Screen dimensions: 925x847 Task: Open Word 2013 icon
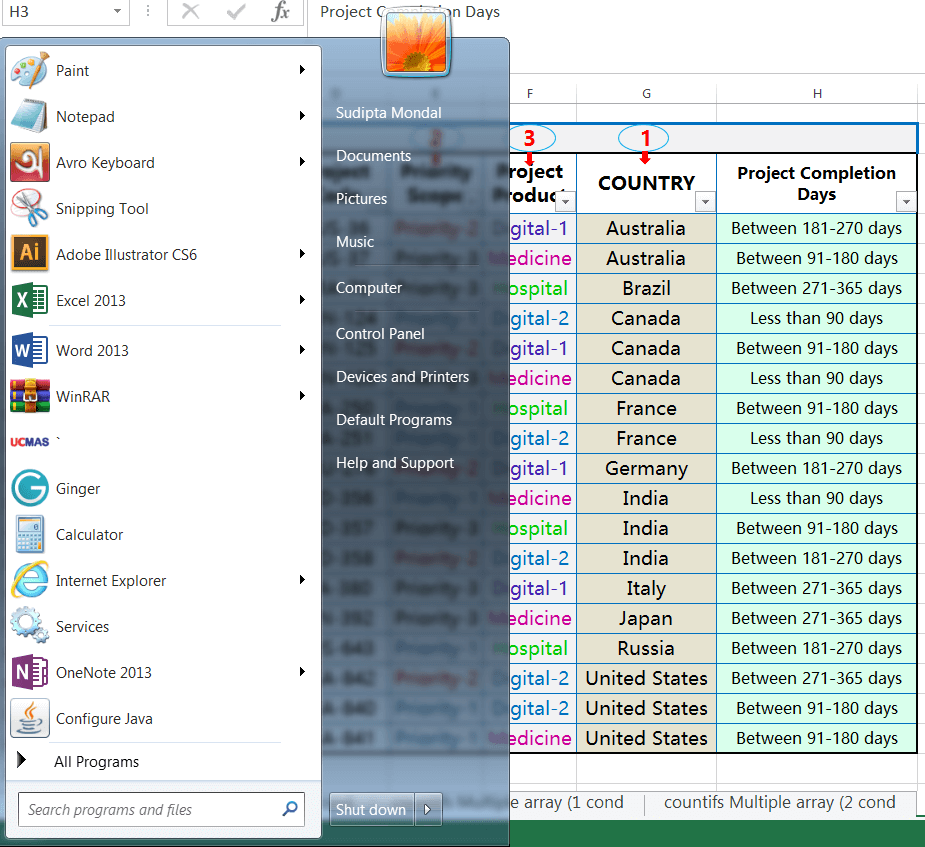point(29,350)
